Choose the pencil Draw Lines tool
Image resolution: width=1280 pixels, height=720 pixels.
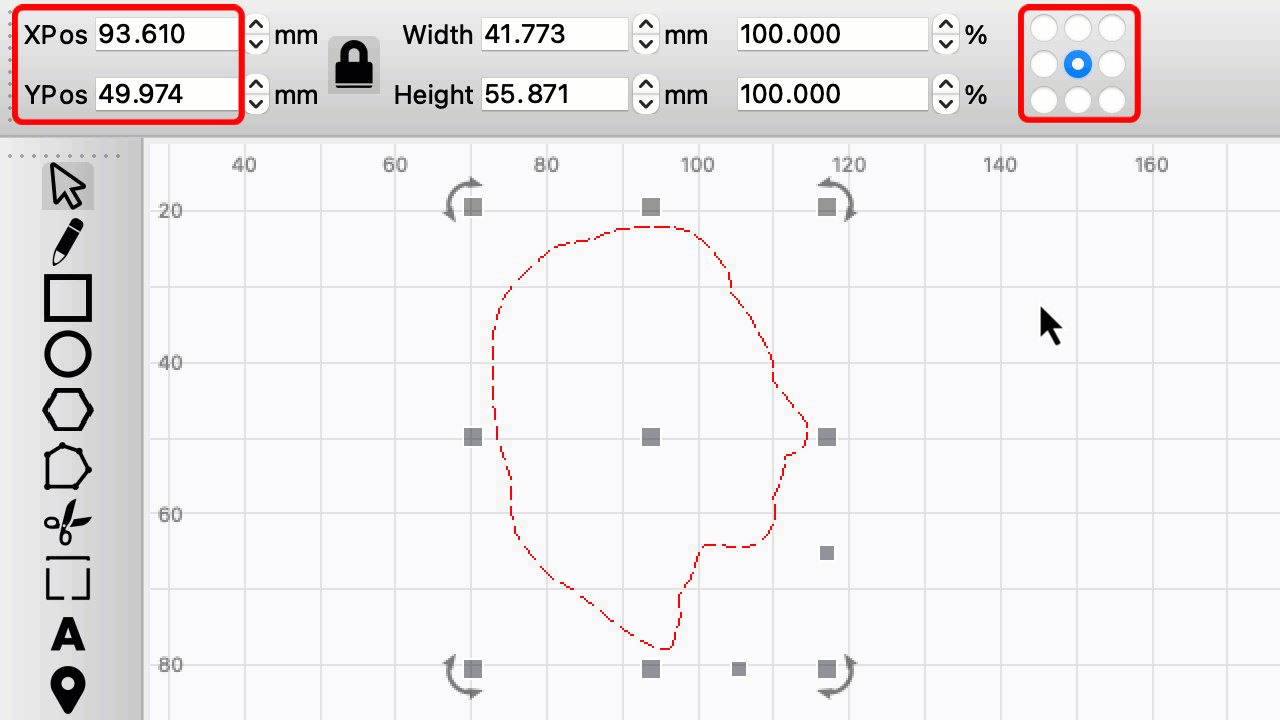coord(68,242)
